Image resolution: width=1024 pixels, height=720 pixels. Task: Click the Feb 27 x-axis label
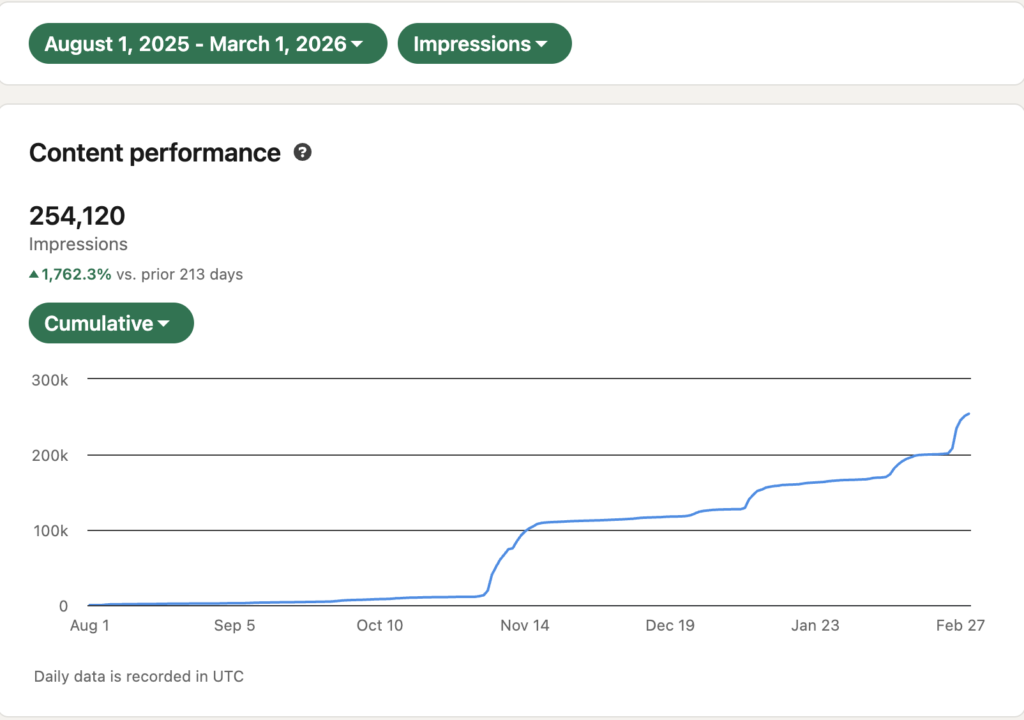tap(959, 626)
